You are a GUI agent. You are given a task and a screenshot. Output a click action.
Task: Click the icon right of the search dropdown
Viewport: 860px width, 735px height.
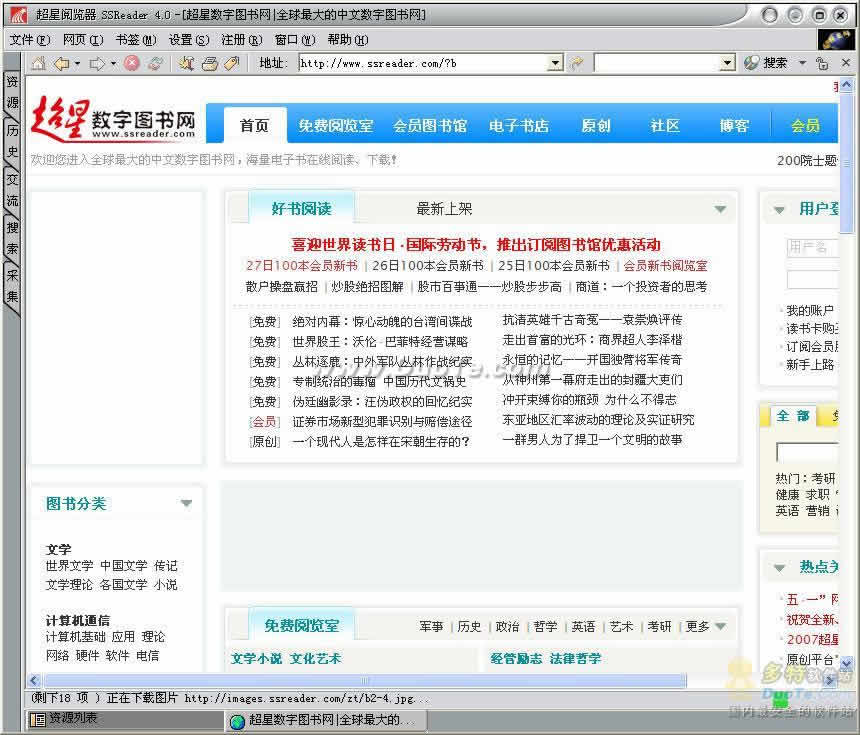point(822,63)
